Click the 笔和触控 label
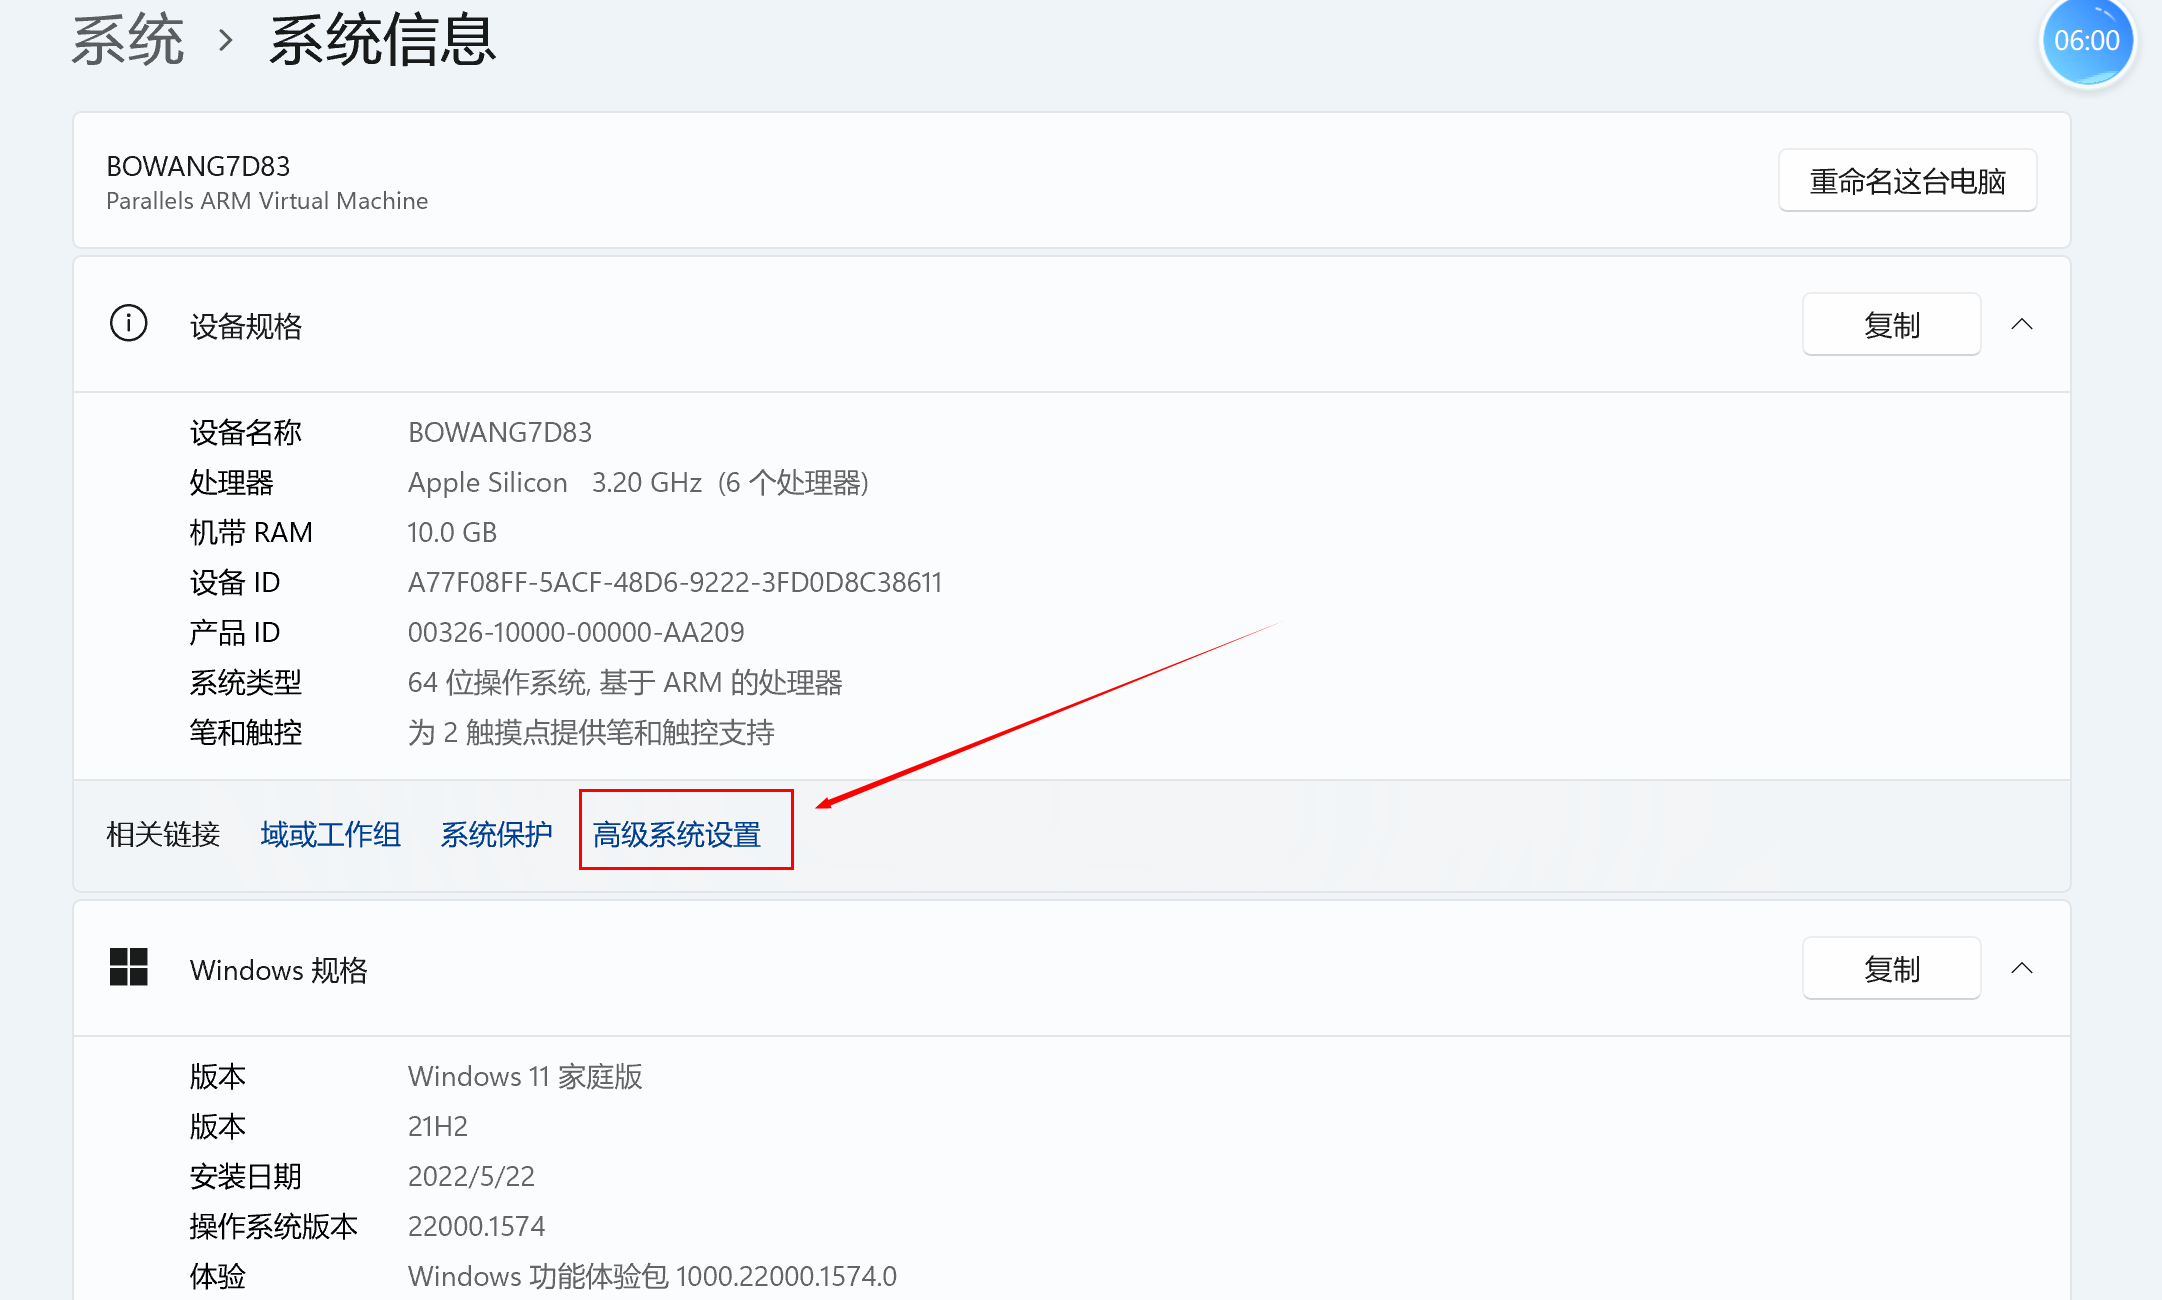 [246, 732]
